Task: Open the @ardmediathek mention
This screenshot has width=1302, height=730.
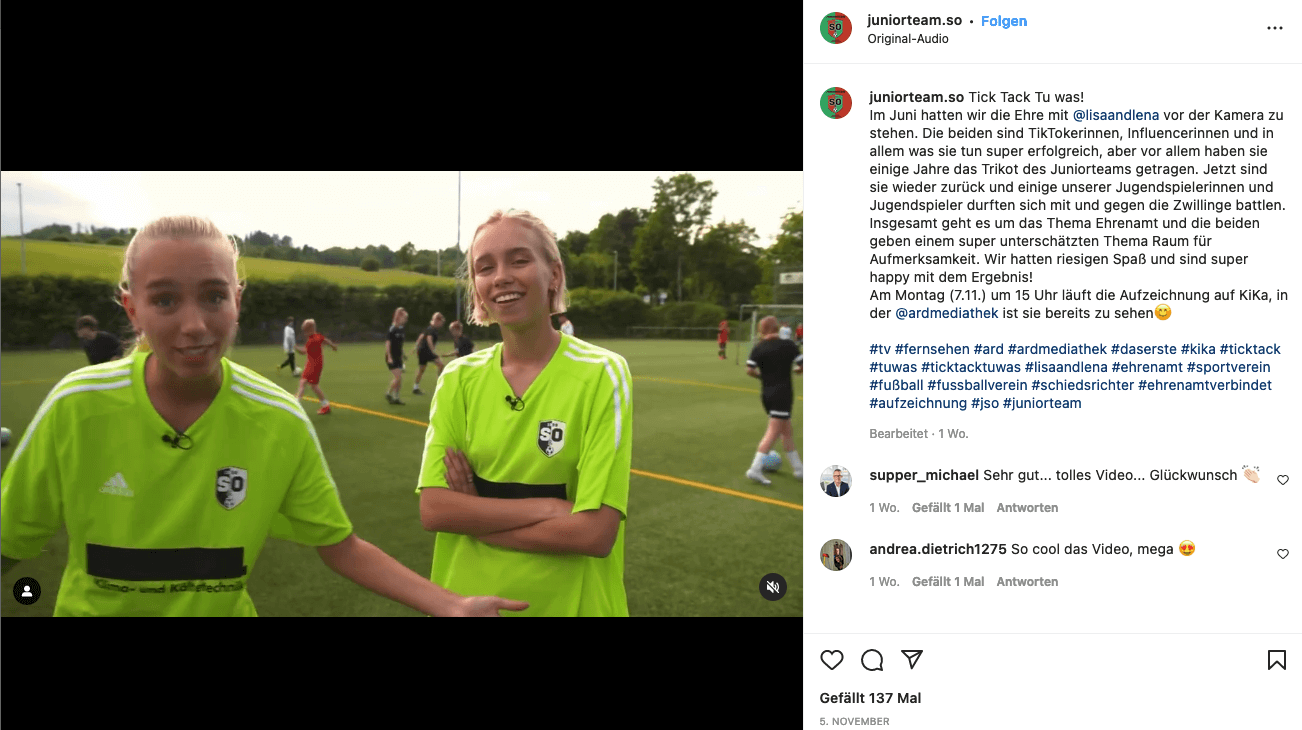Action: tap(945, 313)
